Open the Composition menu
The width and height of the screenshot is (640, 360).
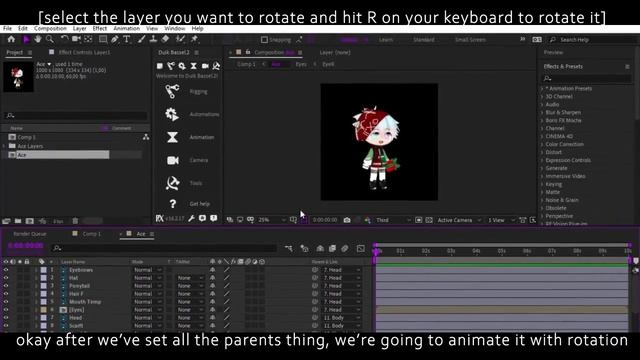(50, 29)
